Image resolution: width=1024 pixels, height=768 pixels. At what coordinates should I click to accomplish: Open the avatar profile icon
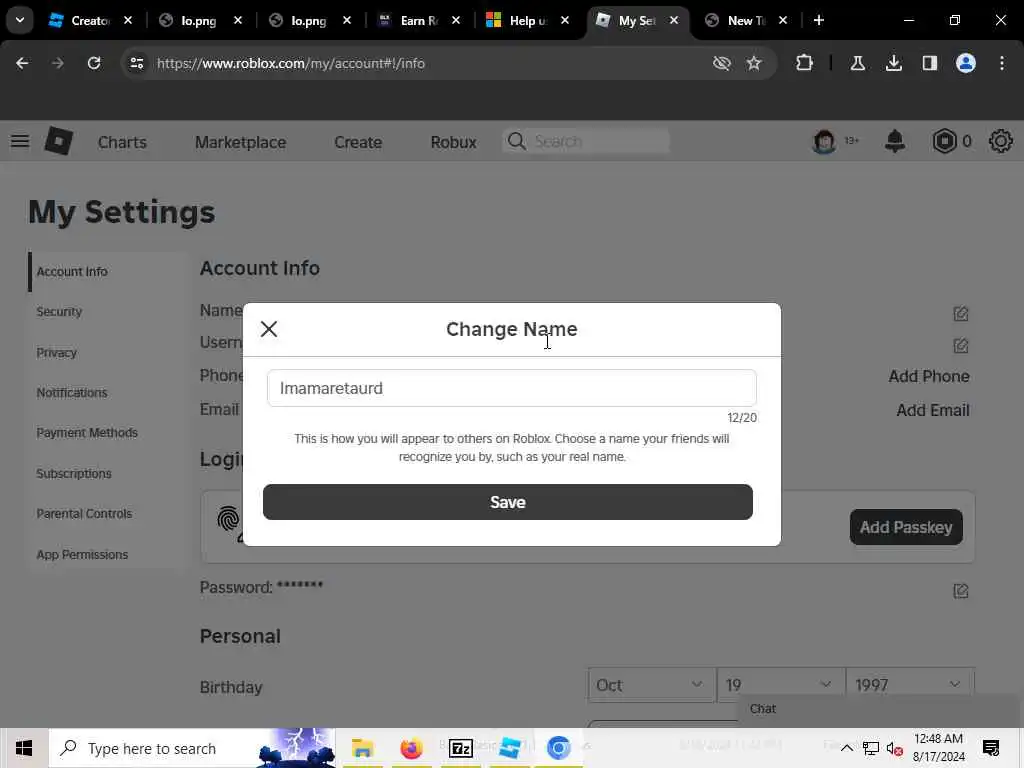click(824, 141)
